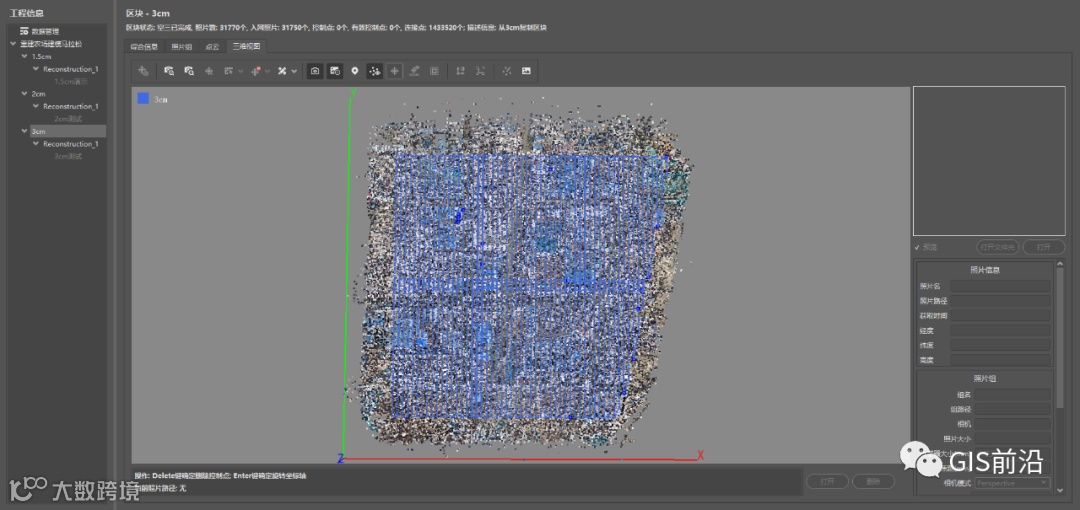Click scroll up arrow in right panel

pyautogui.click(x=1060, y=263)
